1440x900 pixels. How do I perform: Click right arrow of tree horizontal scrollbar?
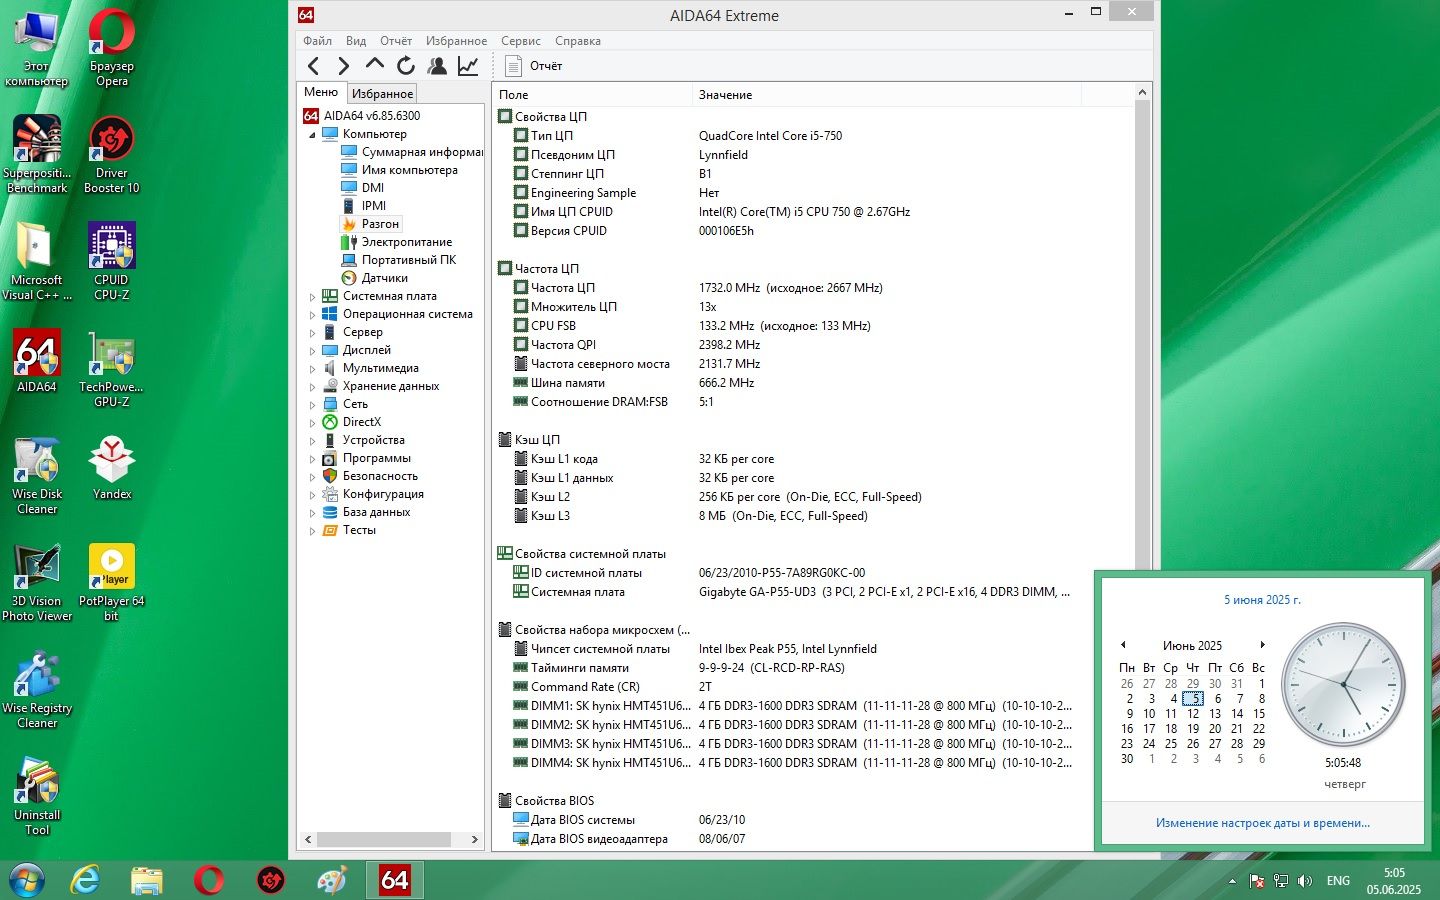(474, 840)
